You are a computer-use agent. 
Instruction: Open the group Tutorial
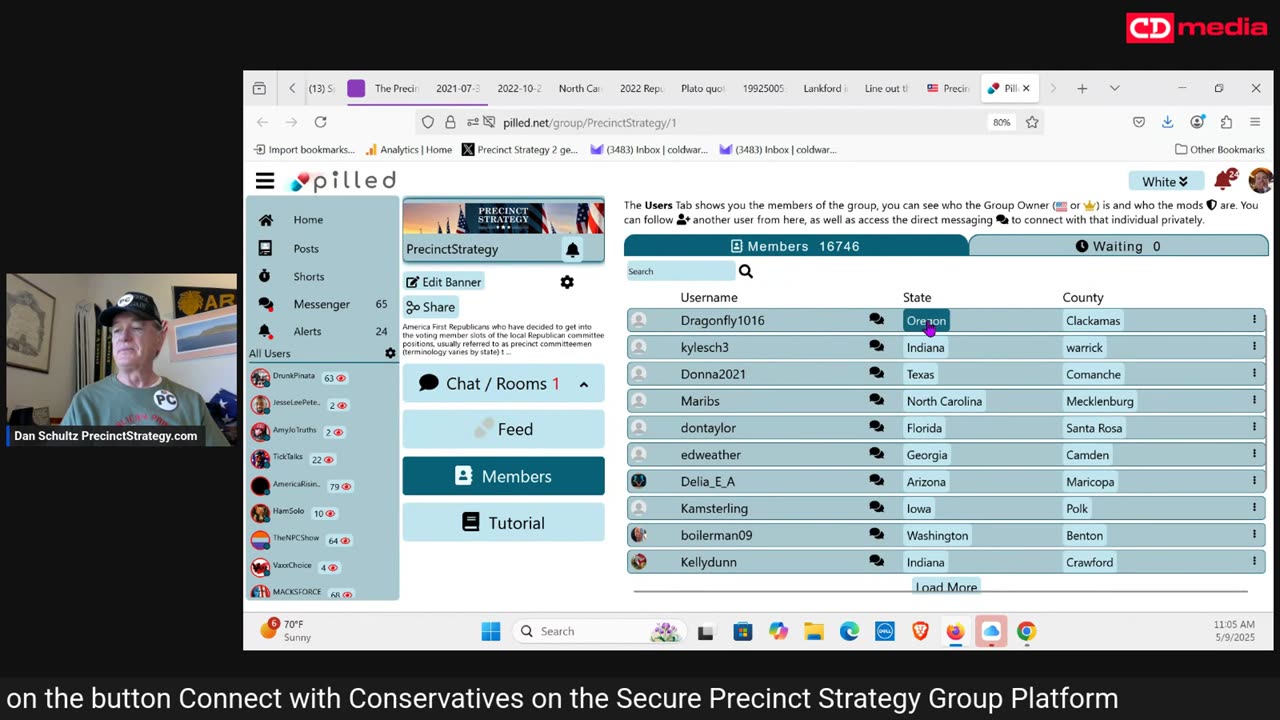click(503, 523)
